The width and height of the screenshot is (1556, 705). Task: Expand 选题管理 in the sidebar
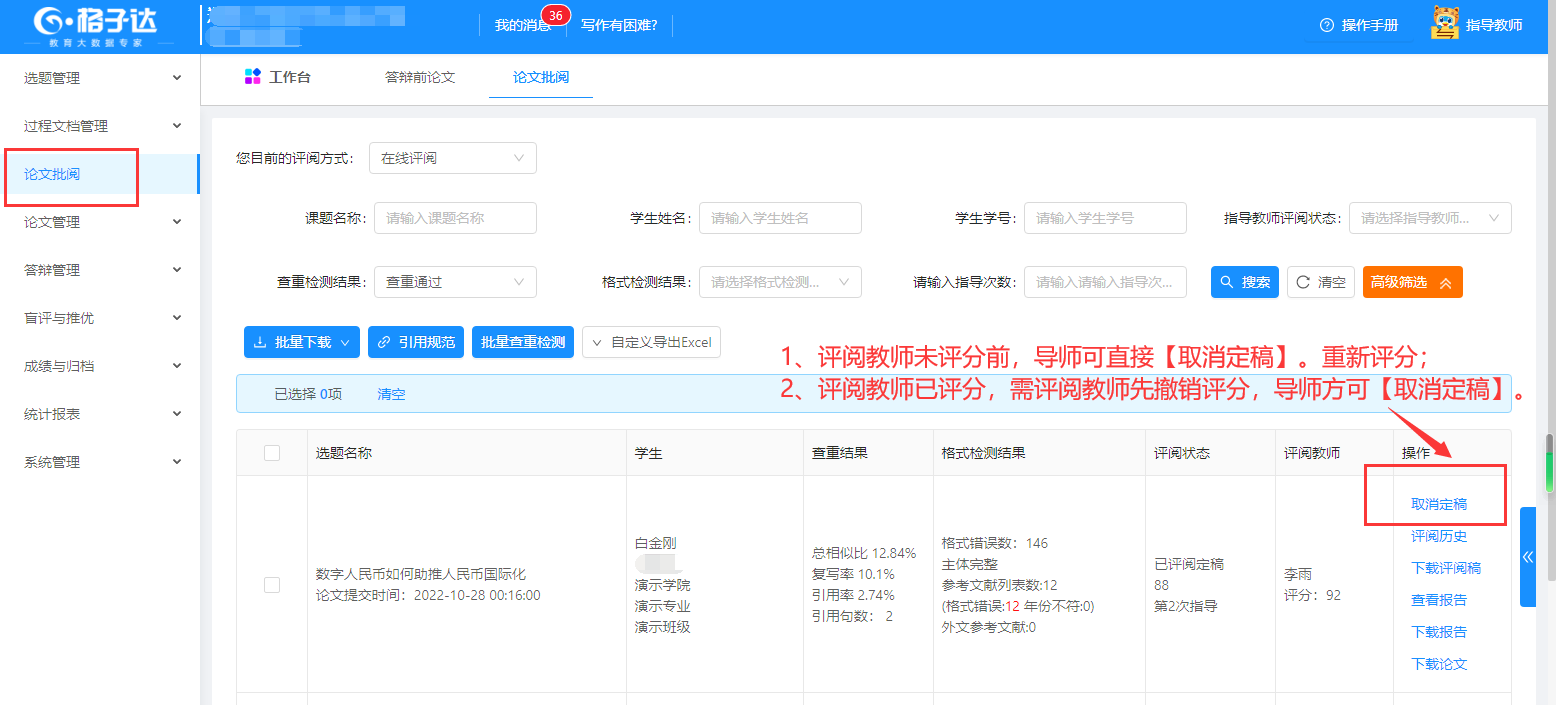pos(100,78)
